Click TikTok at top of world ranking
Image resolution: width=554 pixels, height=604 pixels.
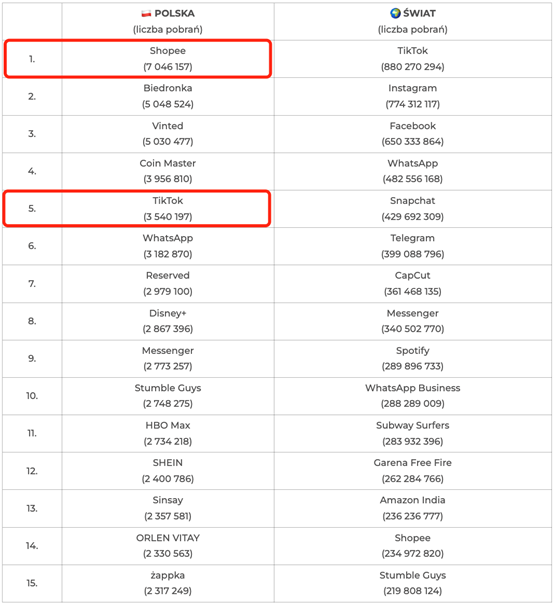[x=413, y=59]
